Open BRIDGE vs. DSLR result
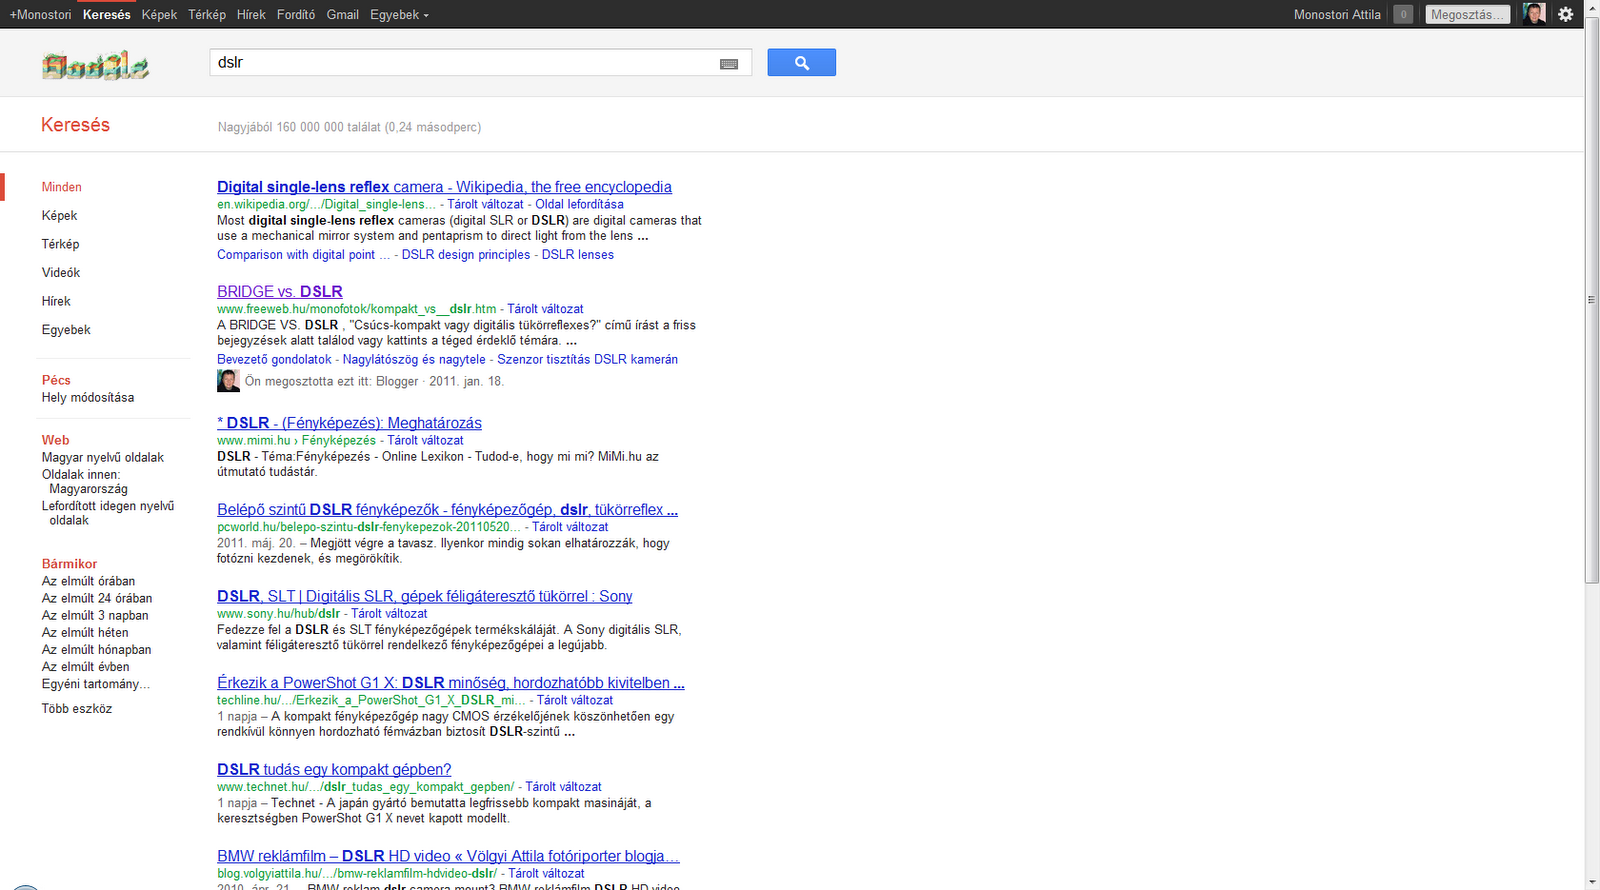The height and width of the screenshot is (890, 1600). (x=280, y=292)
